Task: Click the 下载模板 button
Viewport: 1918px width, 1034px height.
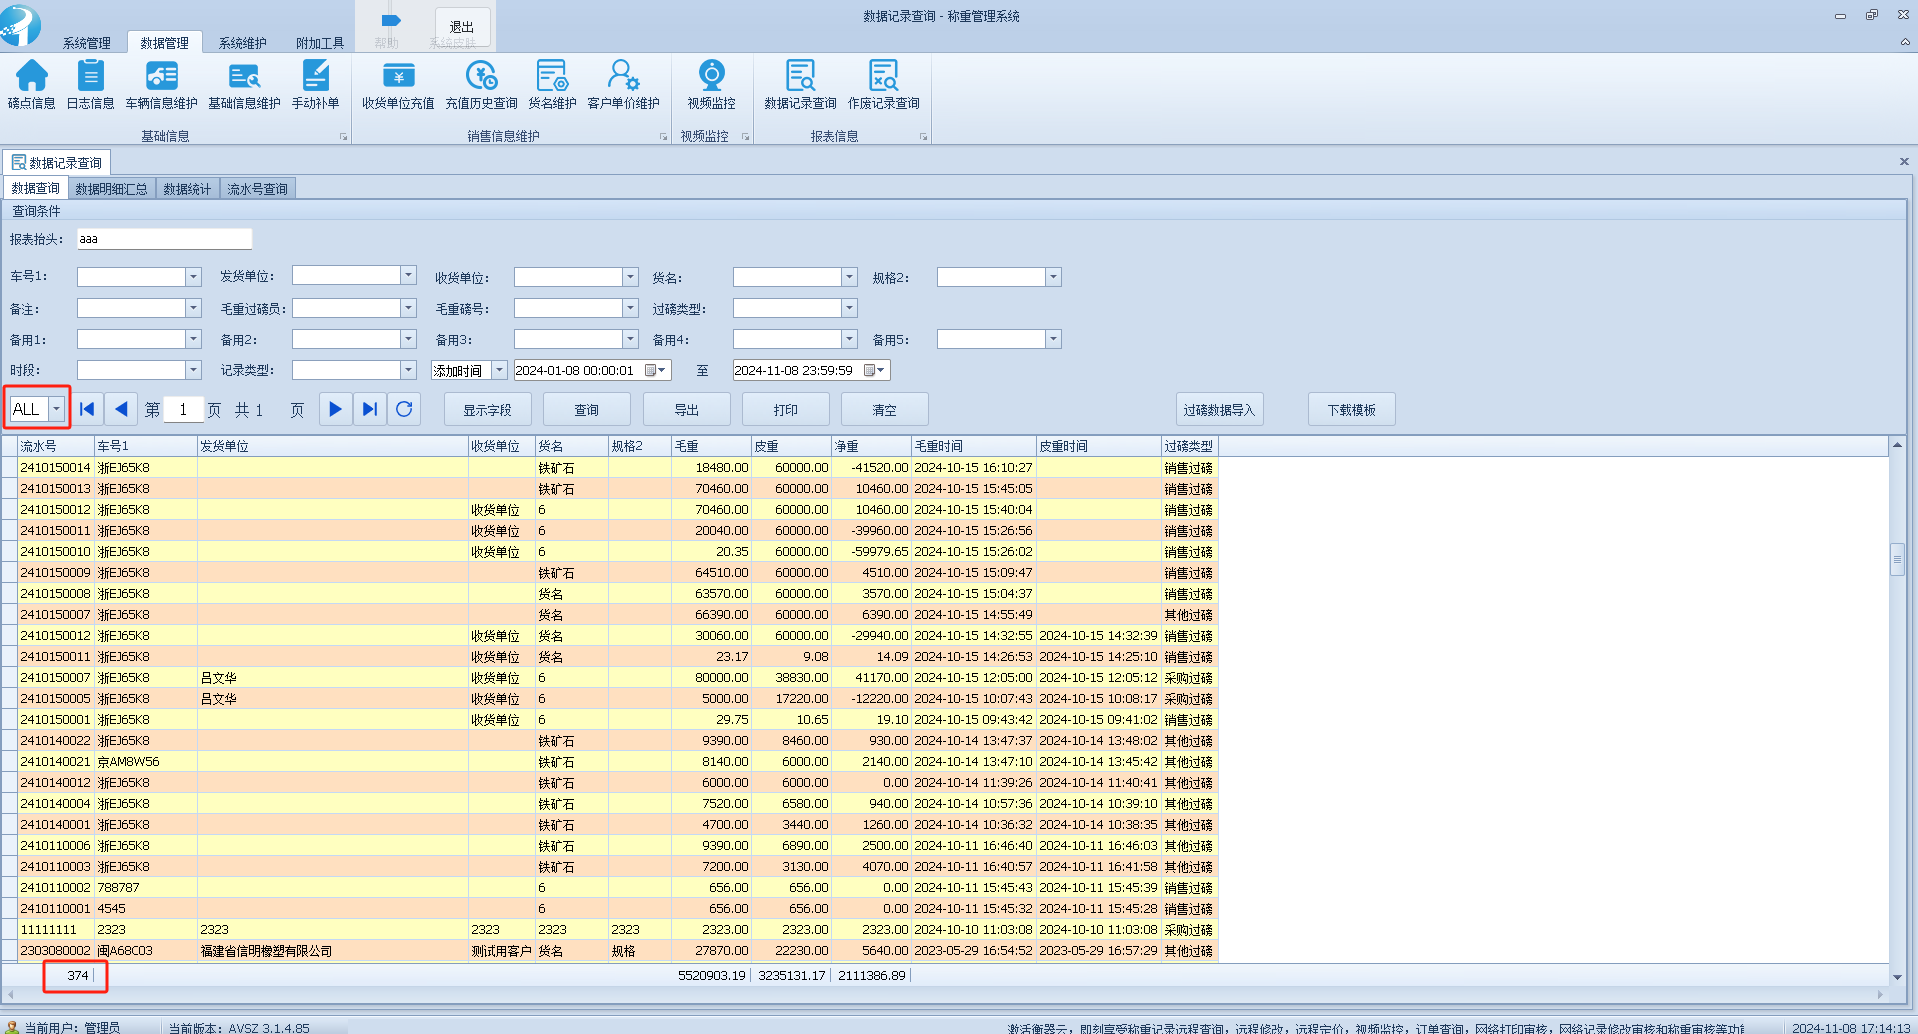Action: [x=1352, y=410]
